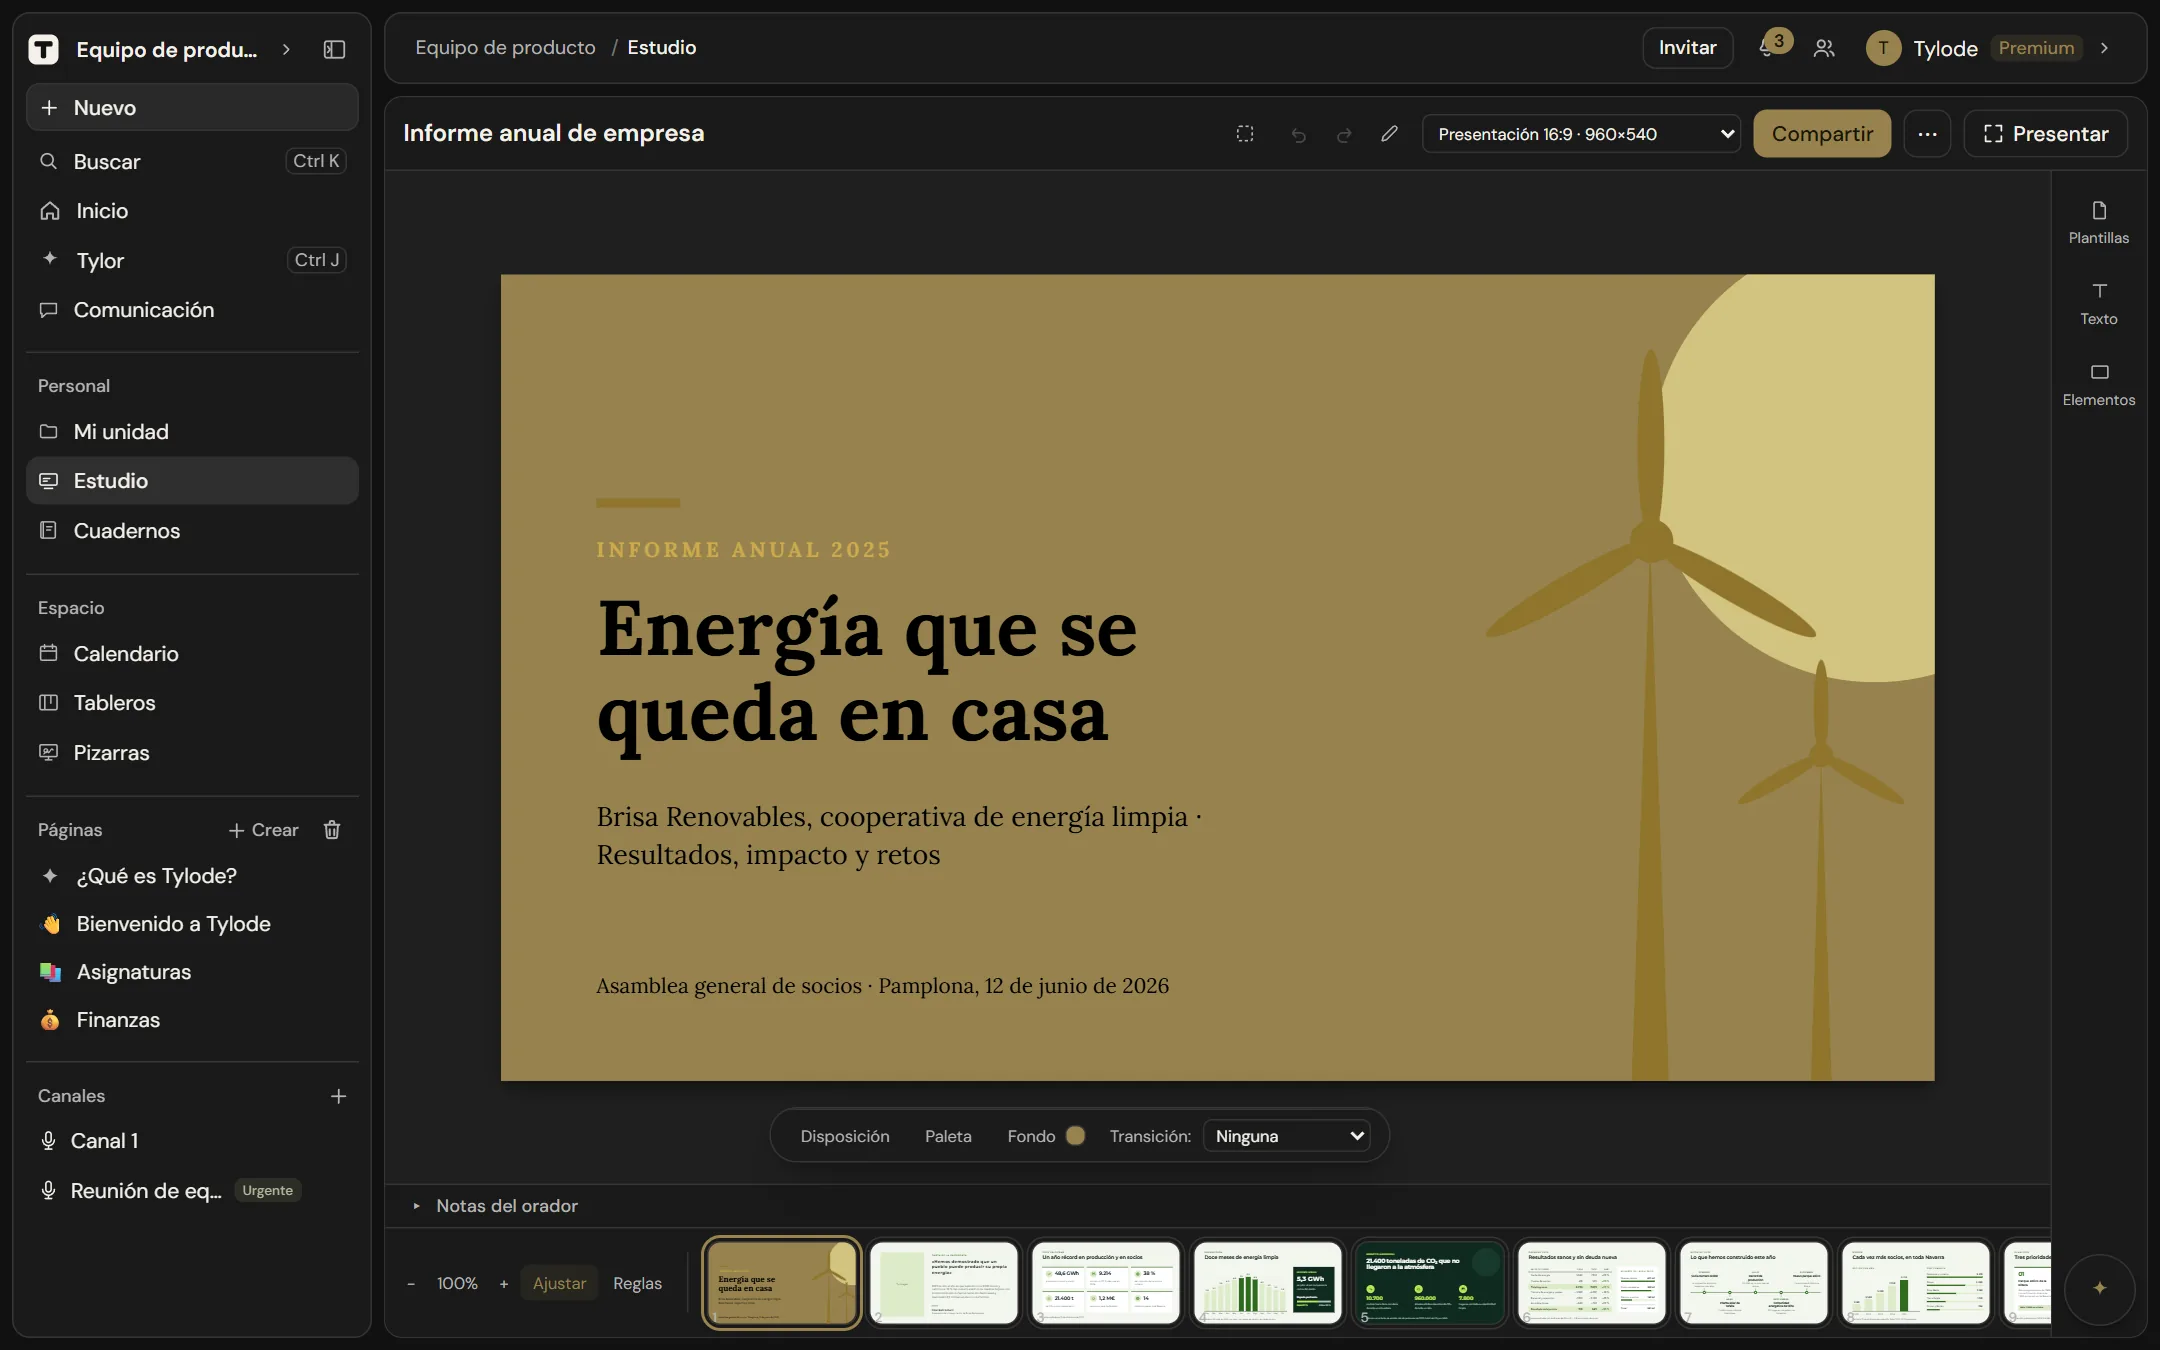
Task: Go to Calendario
Action: point(192,654)
